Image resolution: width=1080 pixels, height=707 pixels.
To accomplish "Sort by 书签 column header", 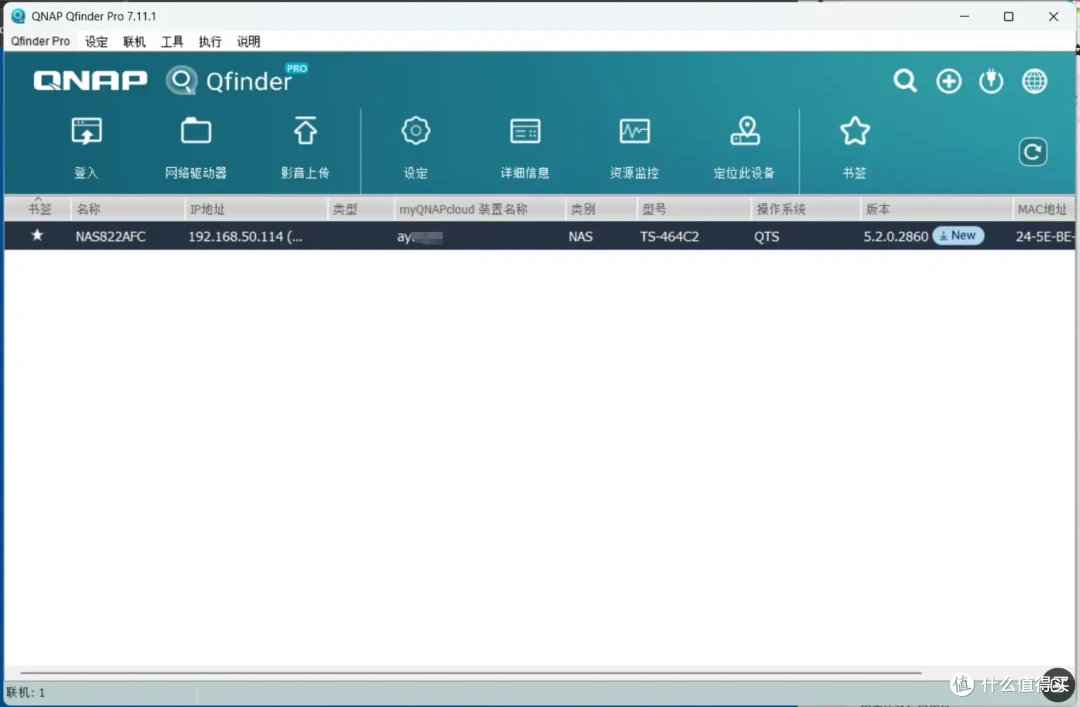I will 39,209.
